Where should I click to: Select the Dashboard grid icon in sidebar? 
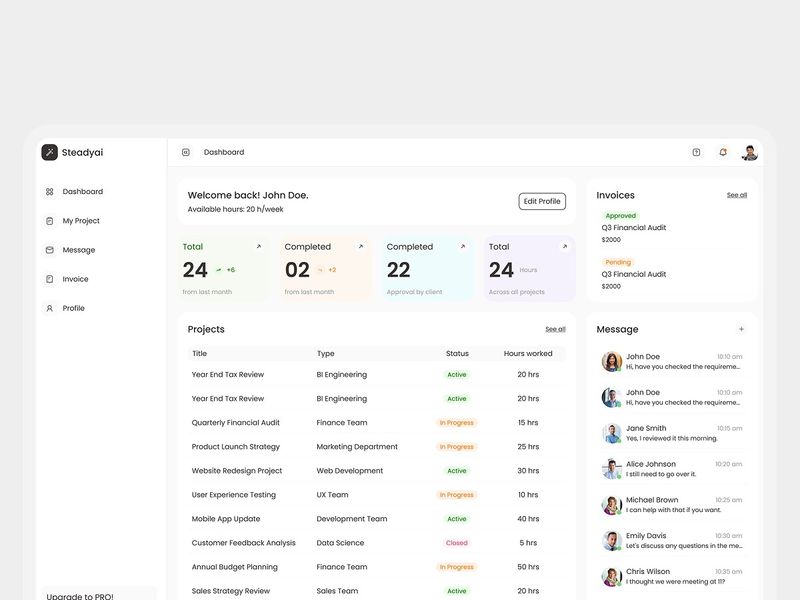pyautogui.click(x=50, y=191)
